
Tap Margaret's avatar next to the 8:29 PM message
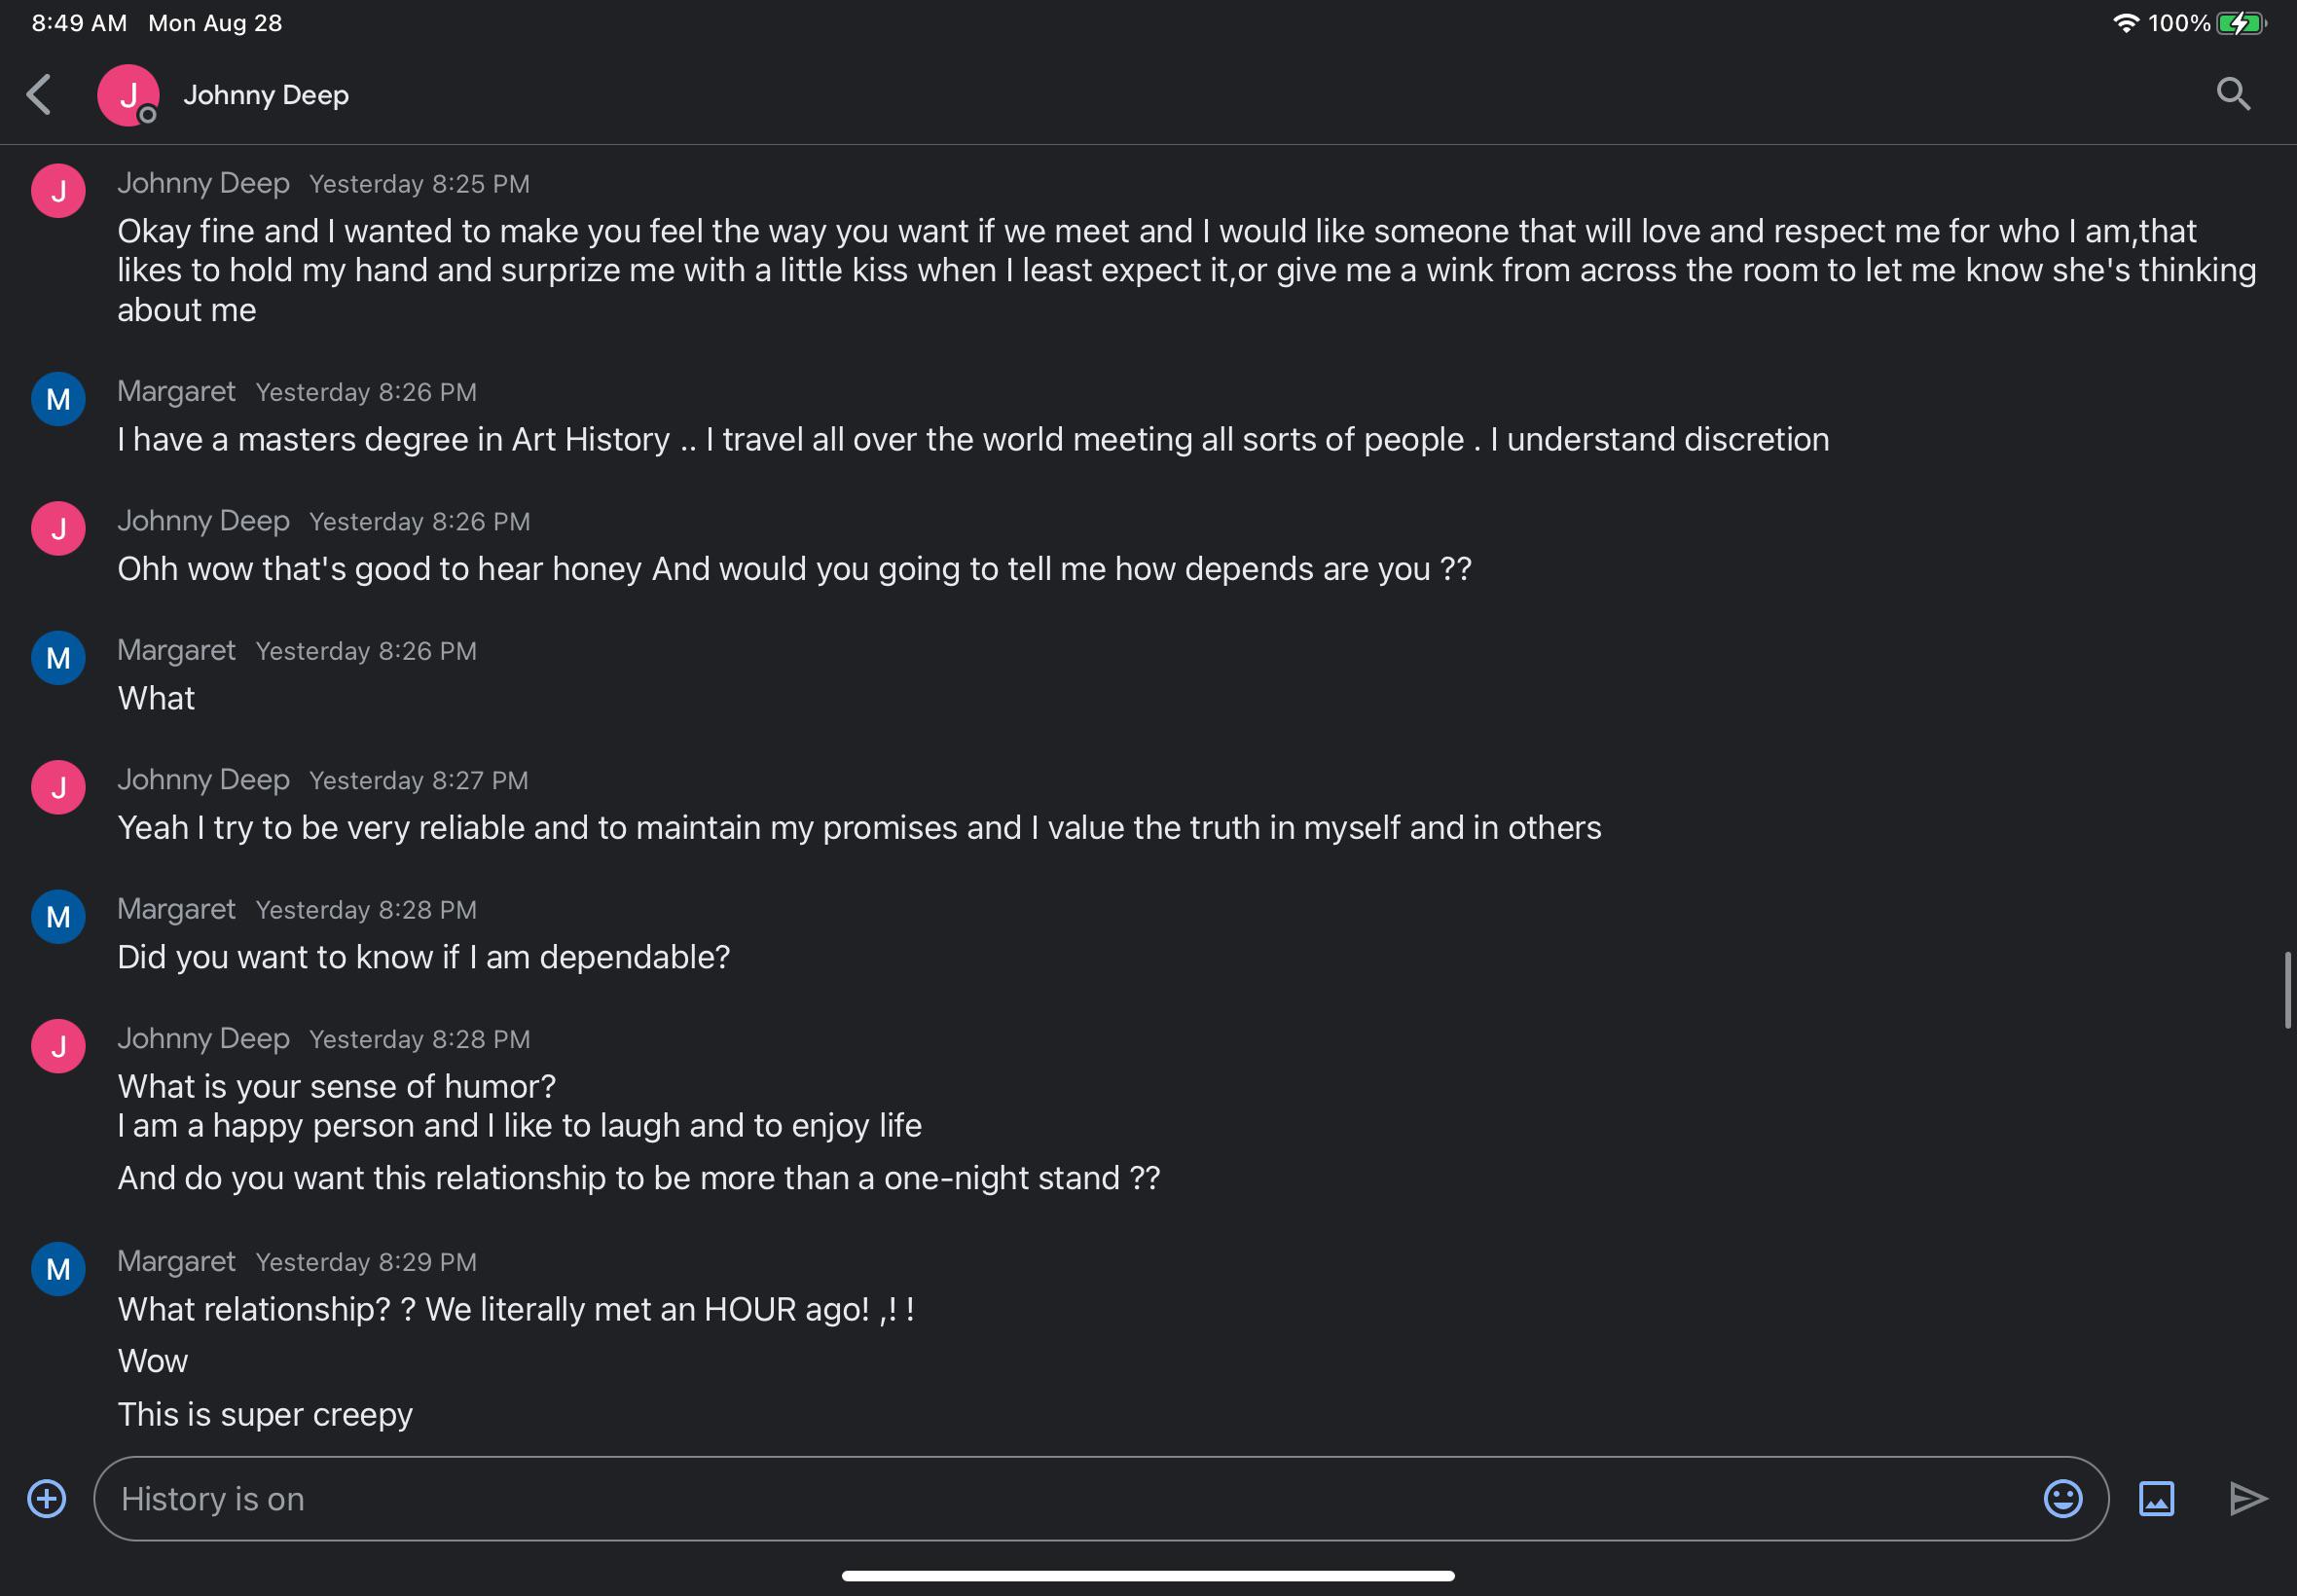click(57, 1268)
